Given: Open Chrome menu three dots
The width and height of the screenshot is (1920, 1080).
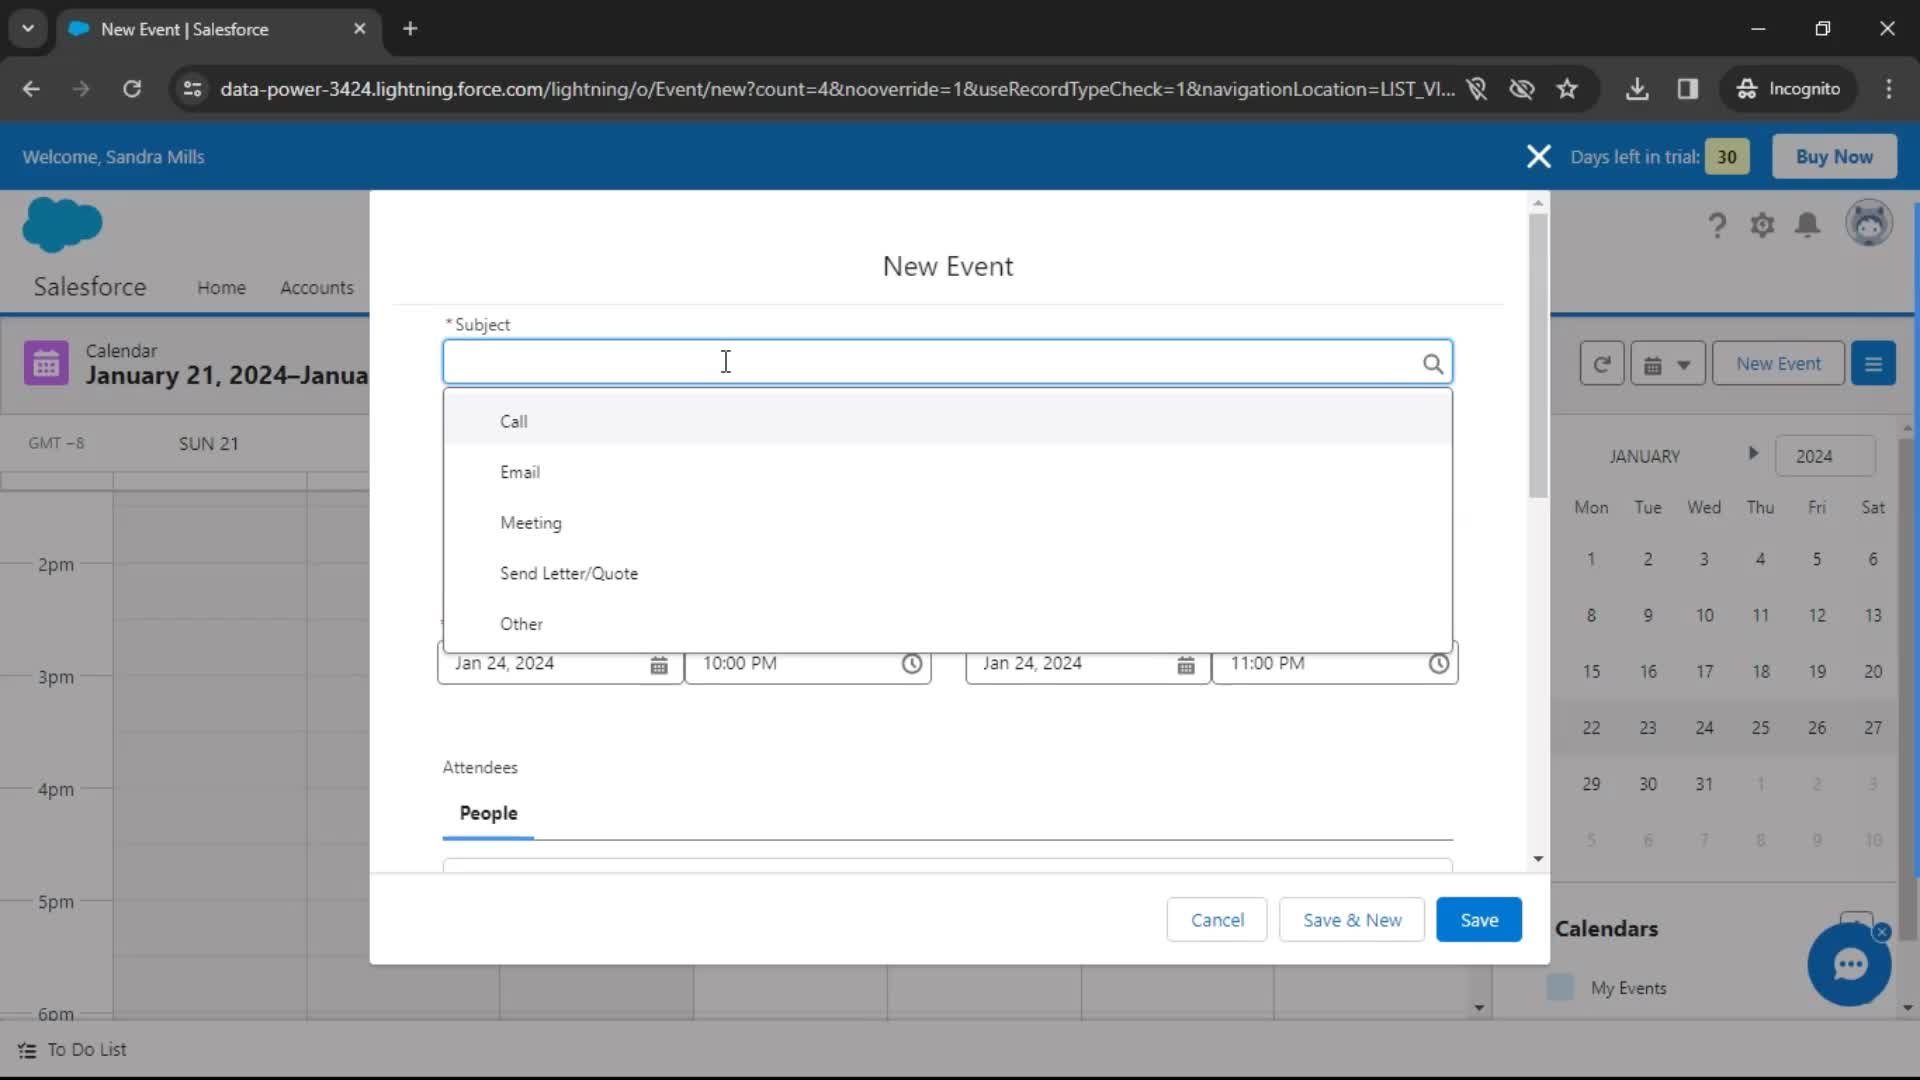Looking at the screenshot, I should (x=1889, y=89).
